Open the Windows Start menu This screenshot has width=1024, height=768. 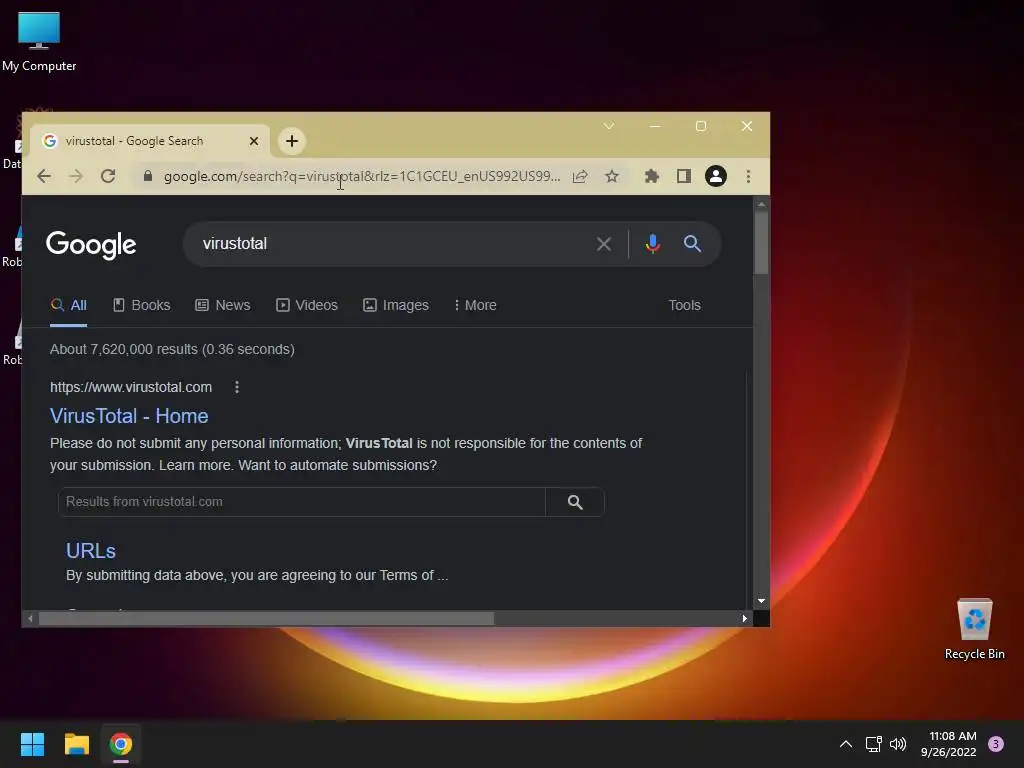pyautogui.click(x=32, y=744)
